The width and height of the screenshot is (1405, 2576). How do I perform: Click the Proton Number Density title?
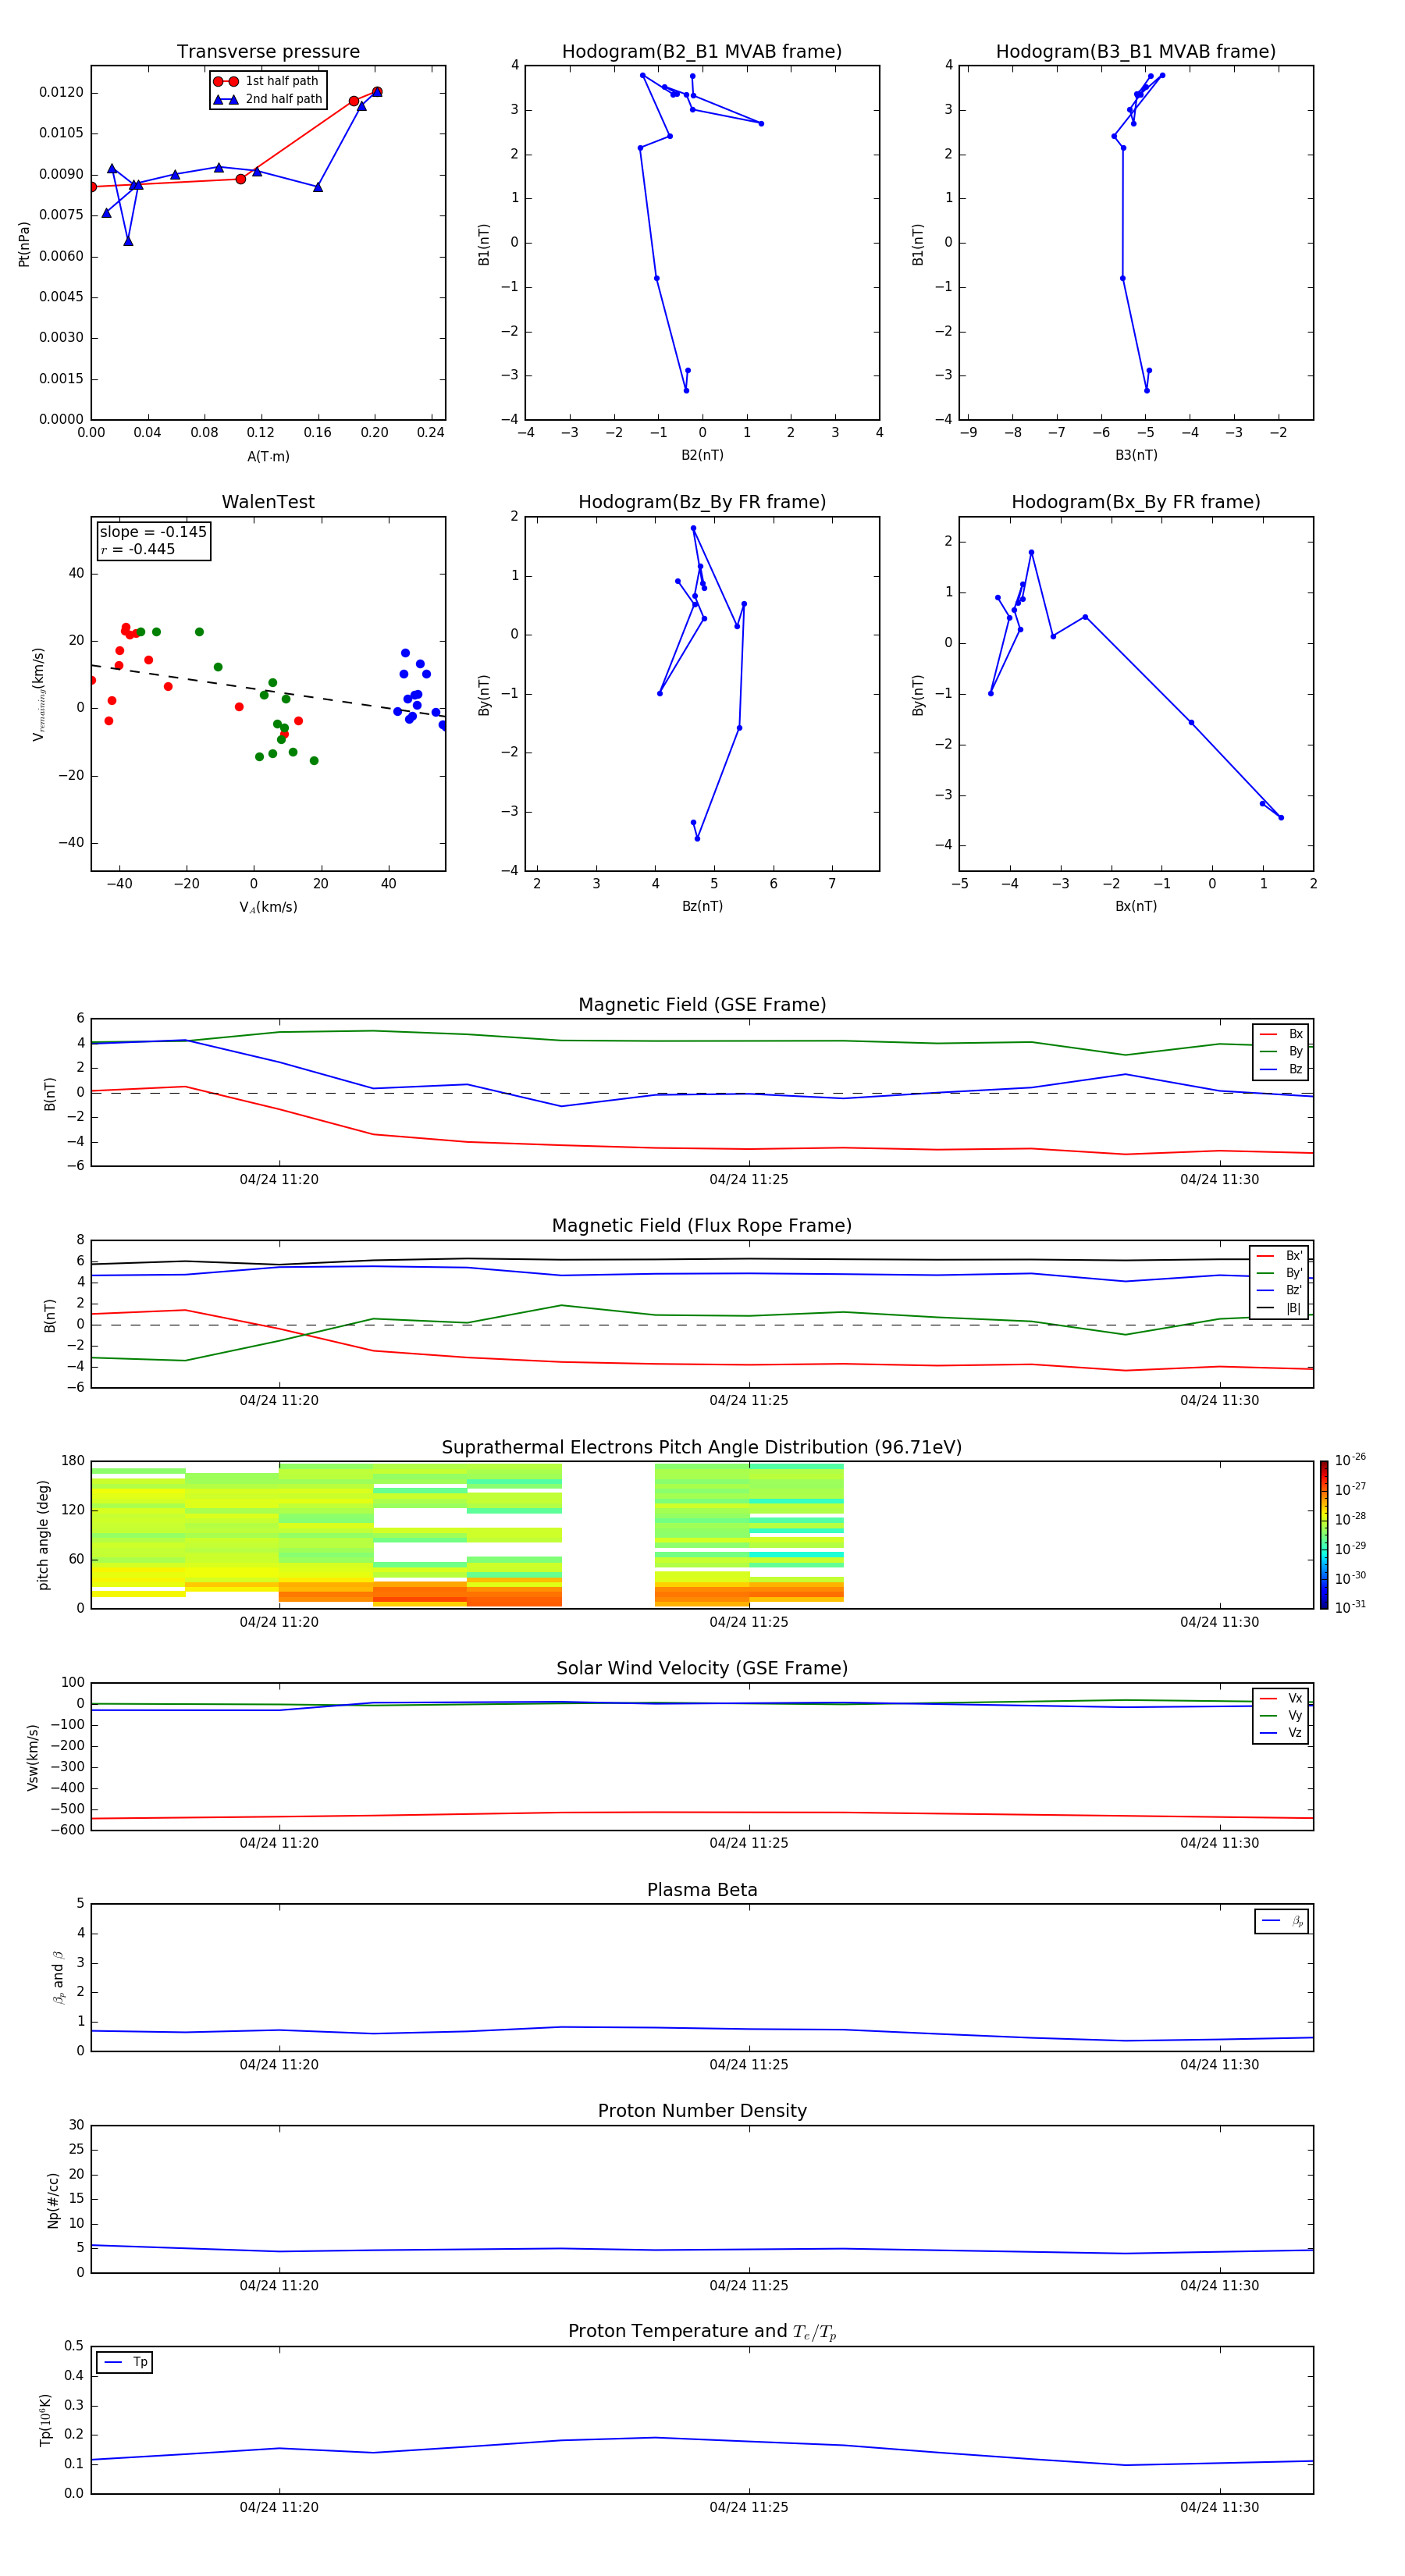pyautogui.click(x=702, y=2111)
